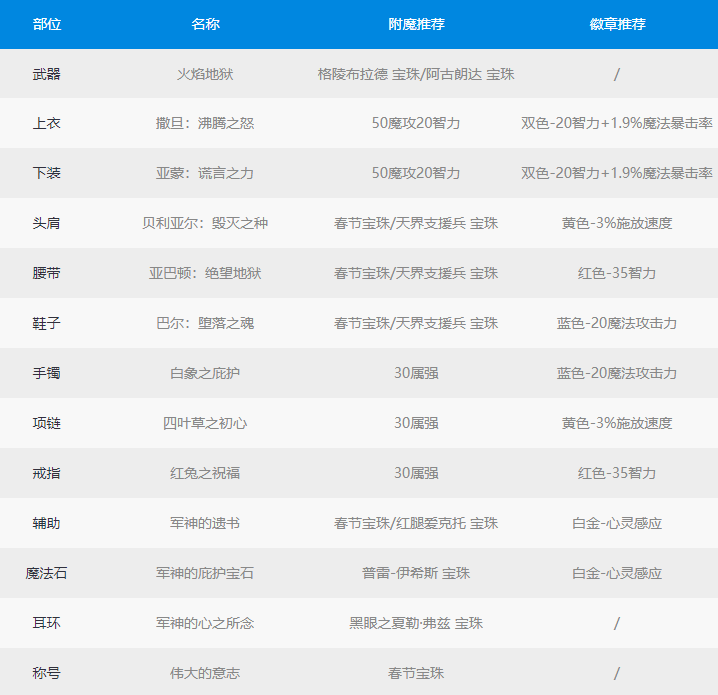Click 格陵布拉德 宝珠/阿古朗达 宝珠 cell
Screen dimensions: 718x695
416,74
